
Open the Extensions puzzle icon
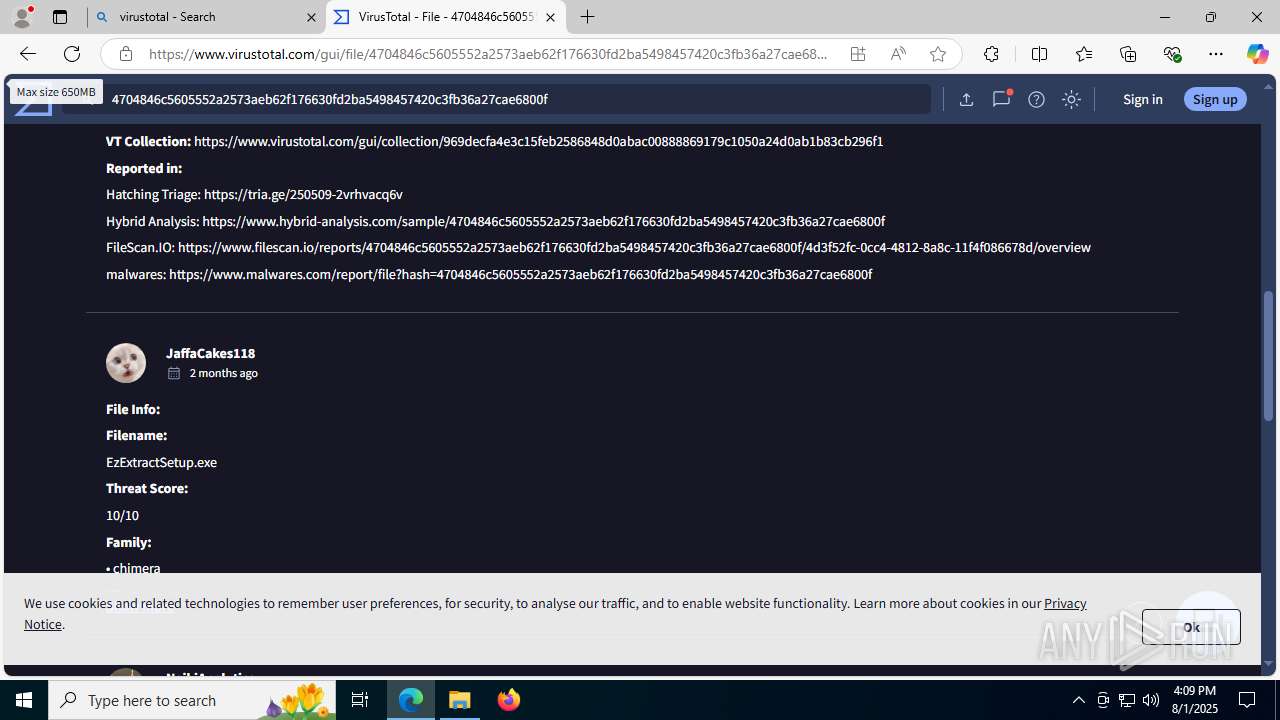(x=991, y=54)
